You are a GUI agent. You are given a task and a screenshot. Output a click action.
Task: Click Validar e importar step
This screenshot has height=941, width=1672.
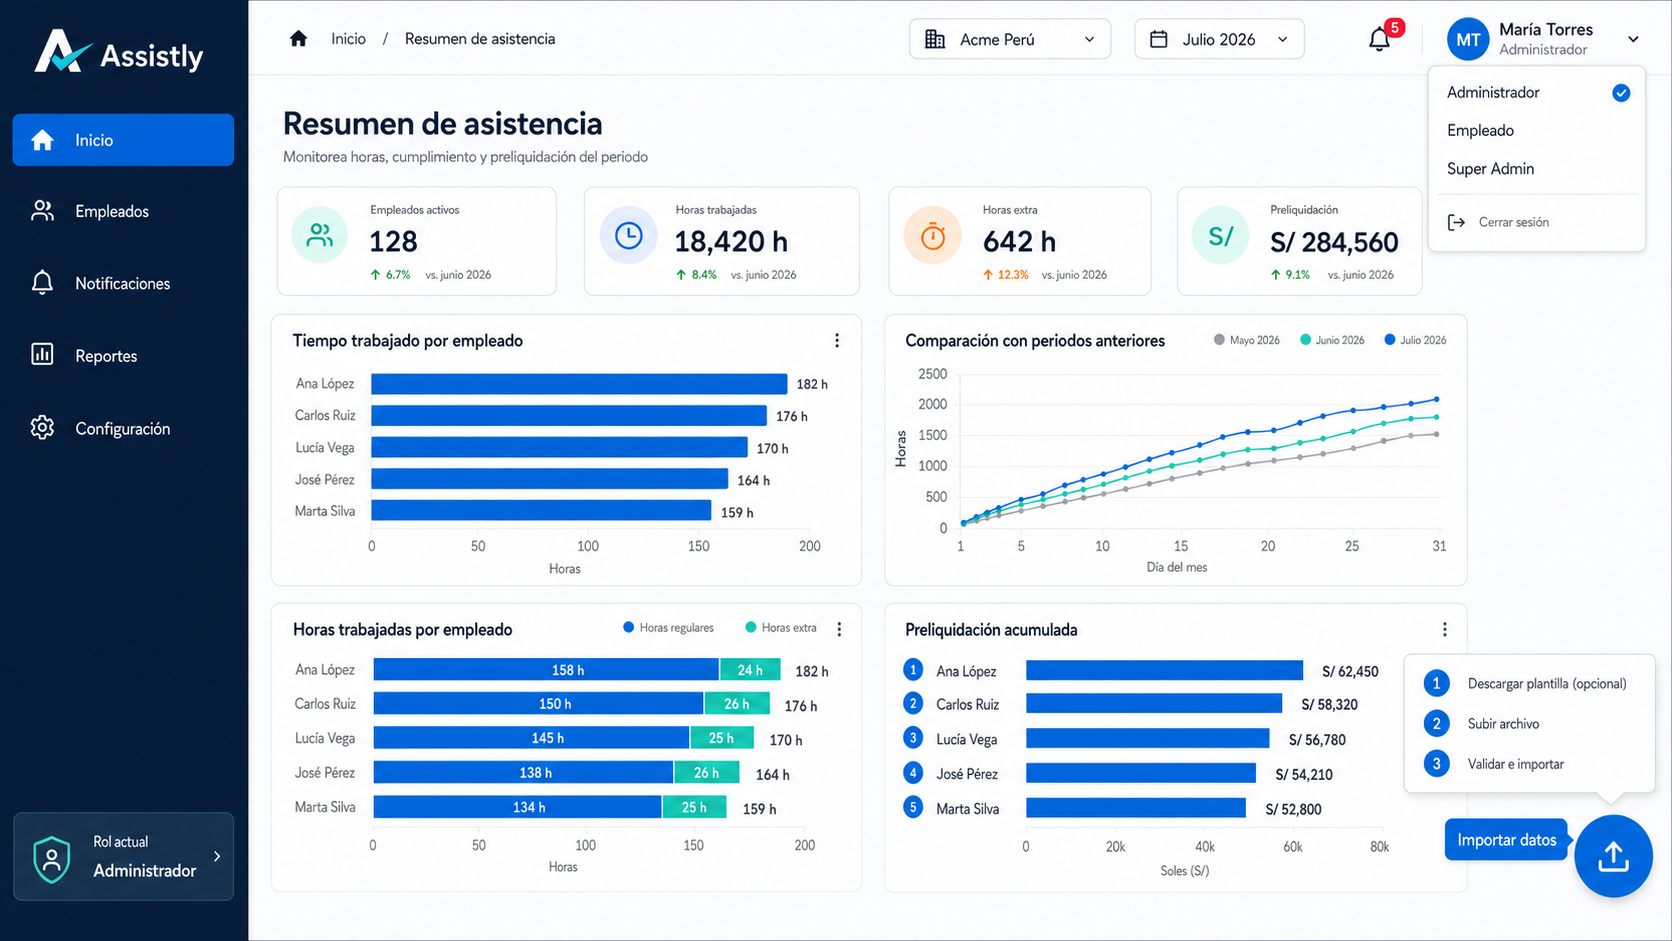[x=1515, y=764]
